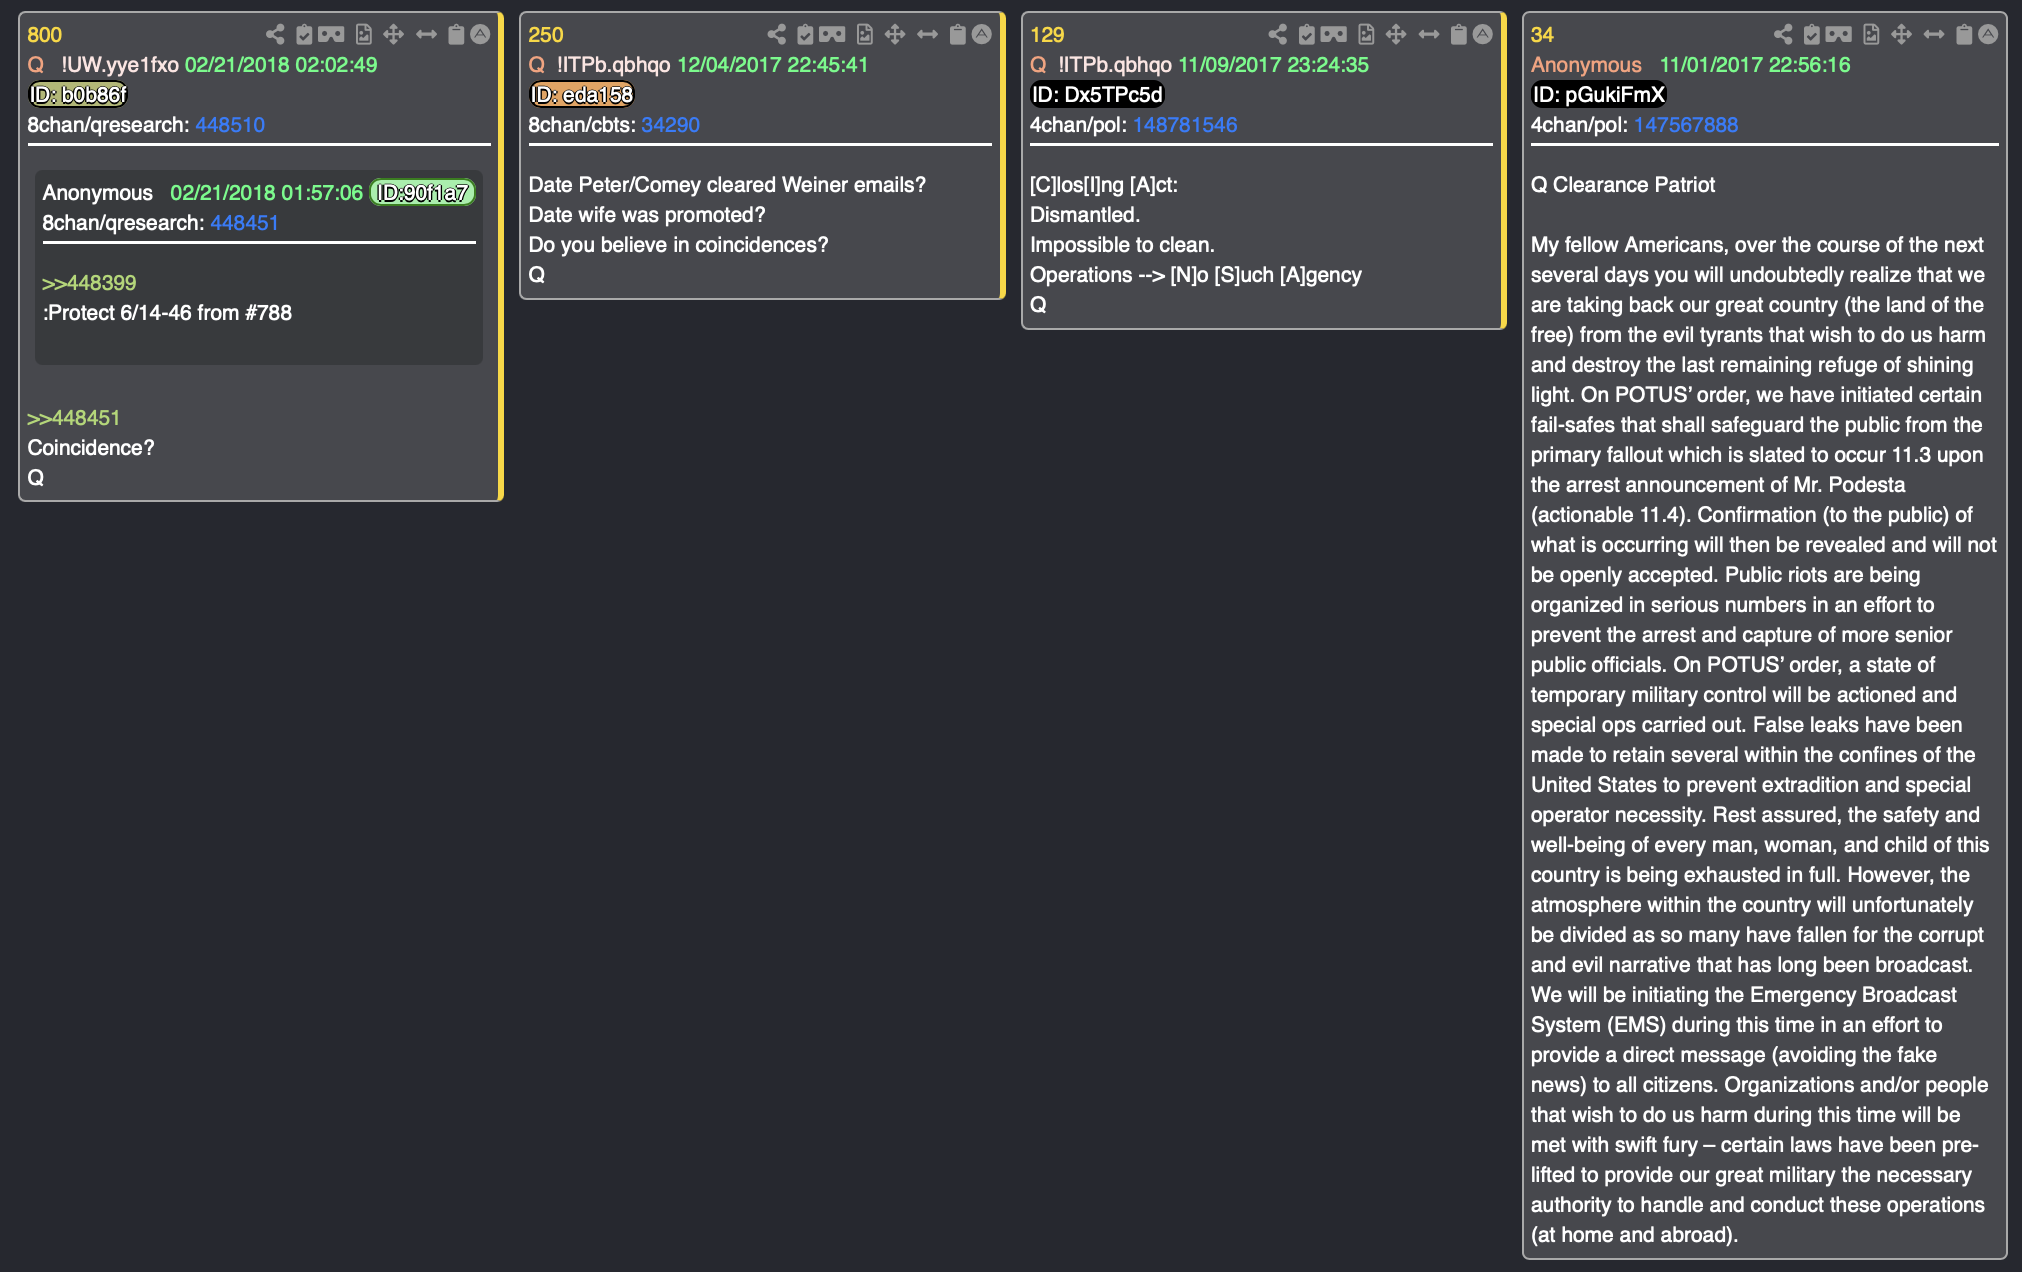This screenshot has height=1272, width=2022.
Task: Click the circled A icon on post 250
Action: (982, 35)
